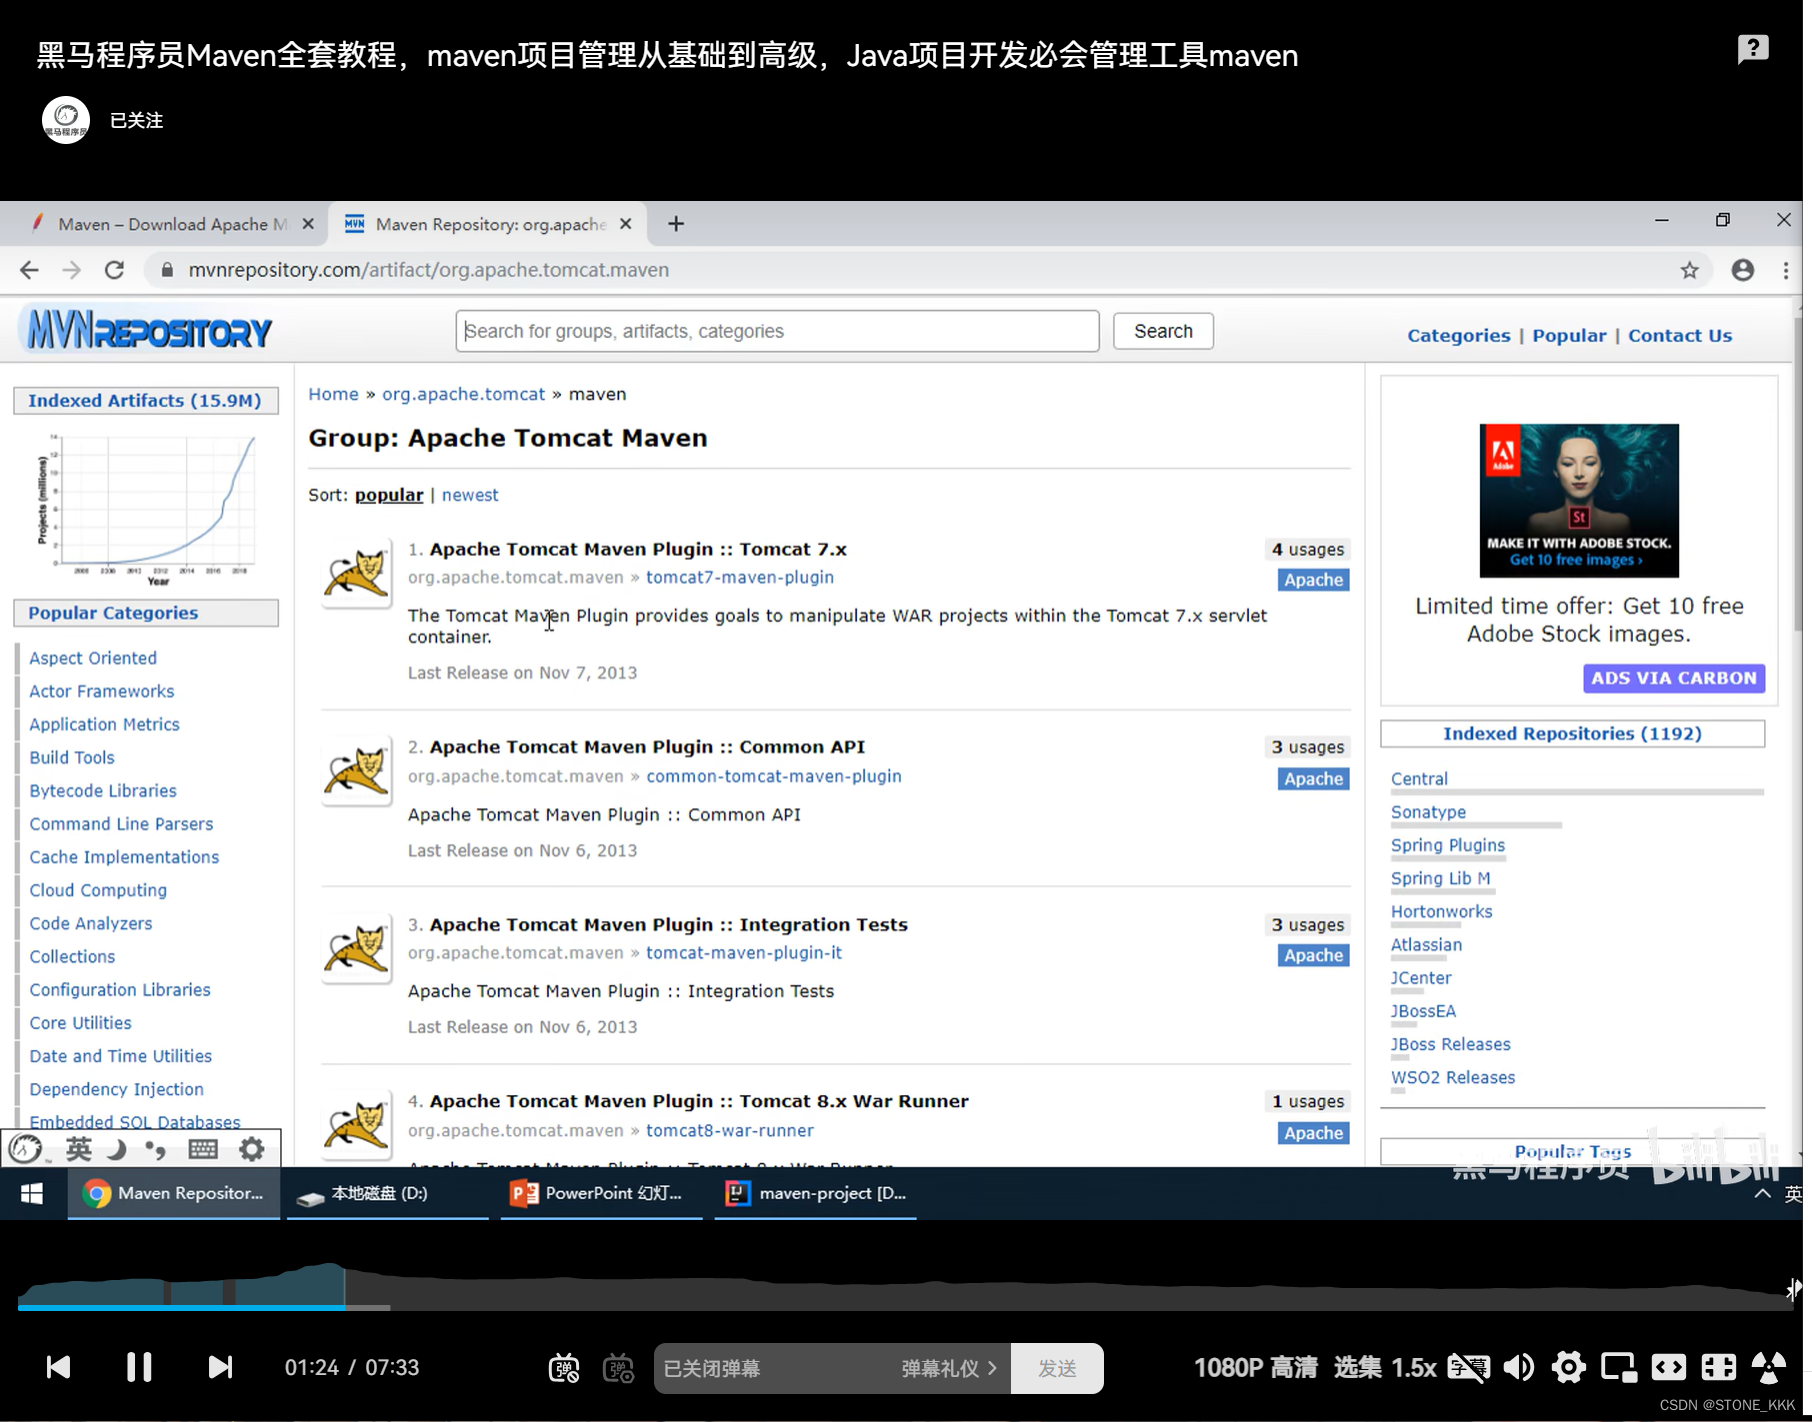Go back in browser history
The height and width of the screenshot is (1422, 1812).
(x=29, y=270)
